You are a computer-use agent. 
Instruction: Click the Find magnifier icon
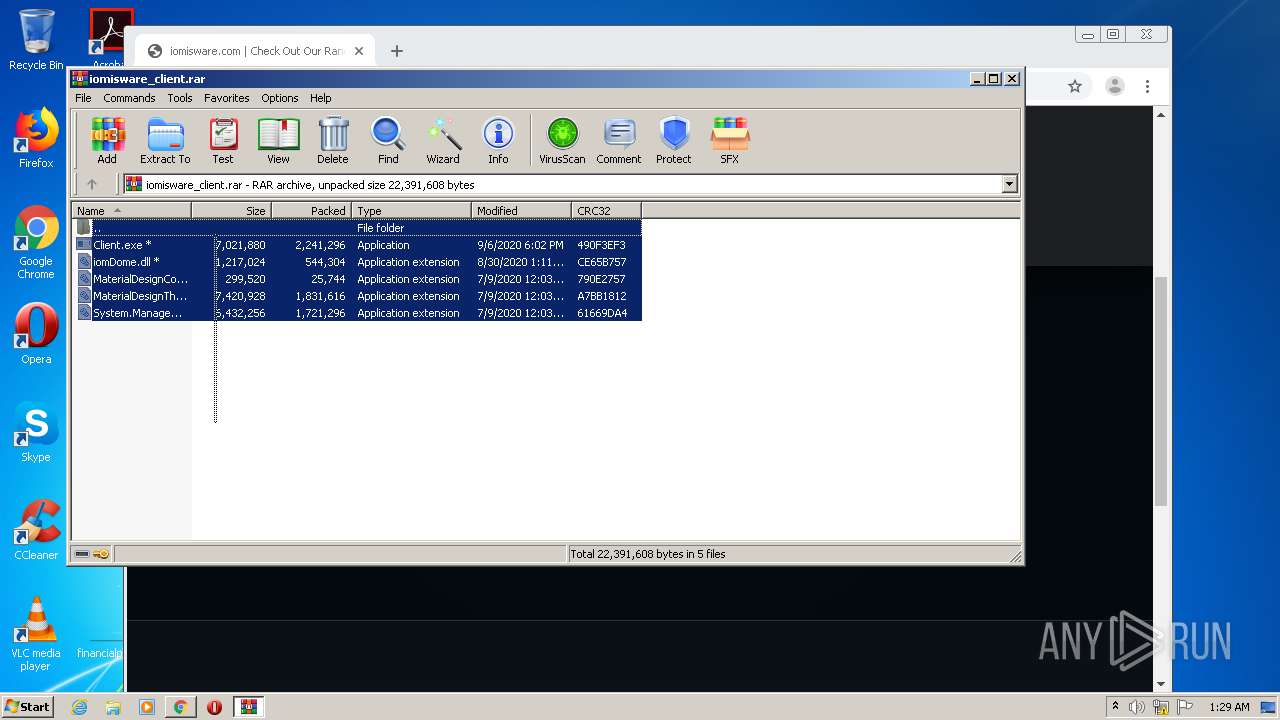(x=388, y=140)
